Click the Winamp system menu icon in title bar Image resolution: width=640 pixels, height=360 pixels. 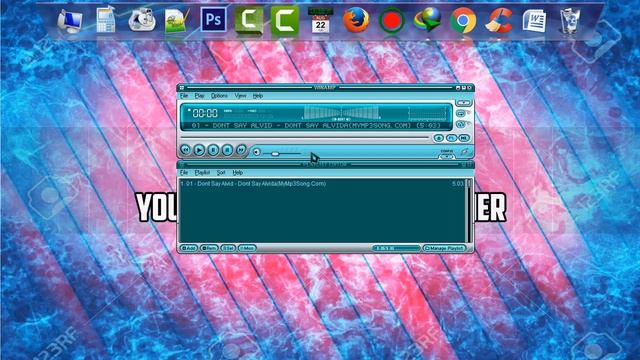[x=182, y=88]
